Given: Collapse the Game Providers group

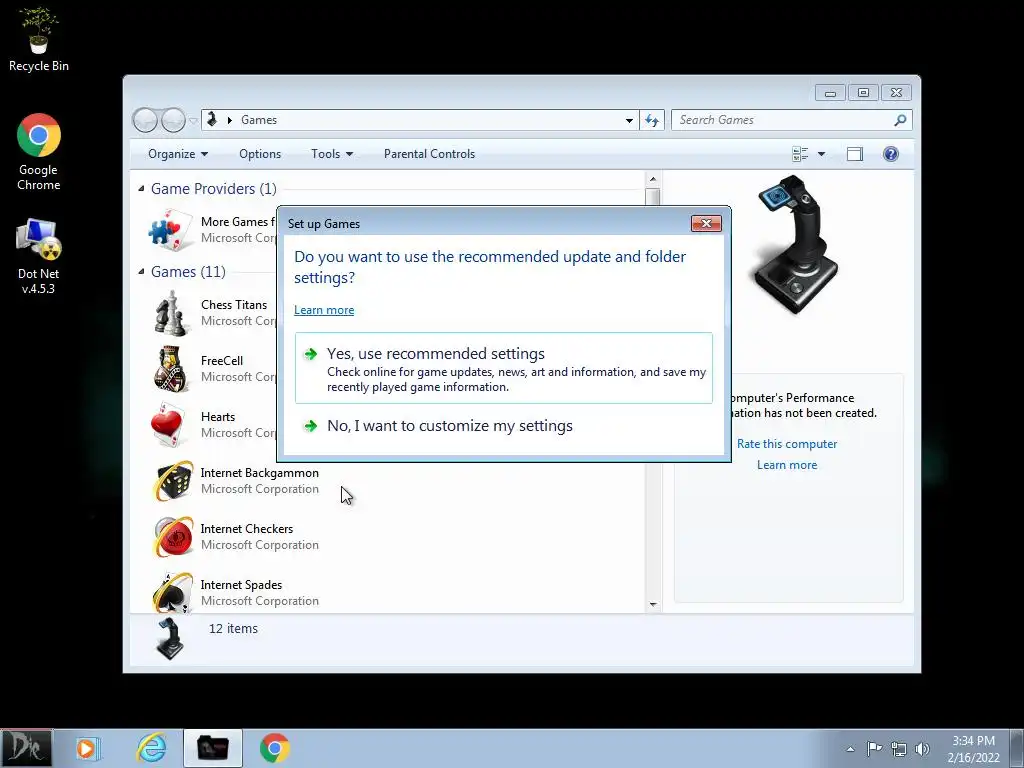Looking at the screenshot, I should click(141, 189).
